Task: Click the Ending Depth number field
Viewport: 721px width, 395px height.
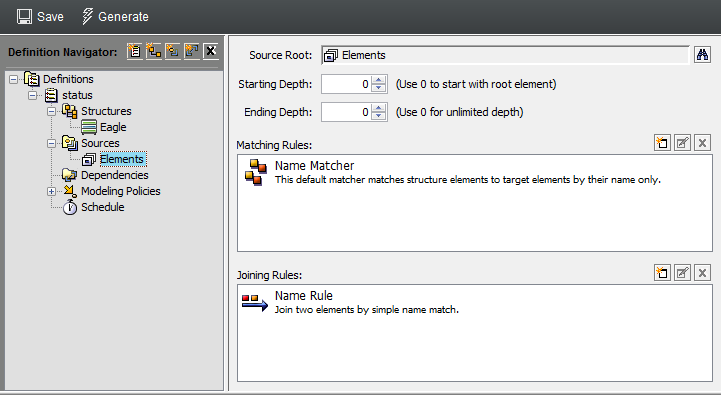Action: (346, 112)
